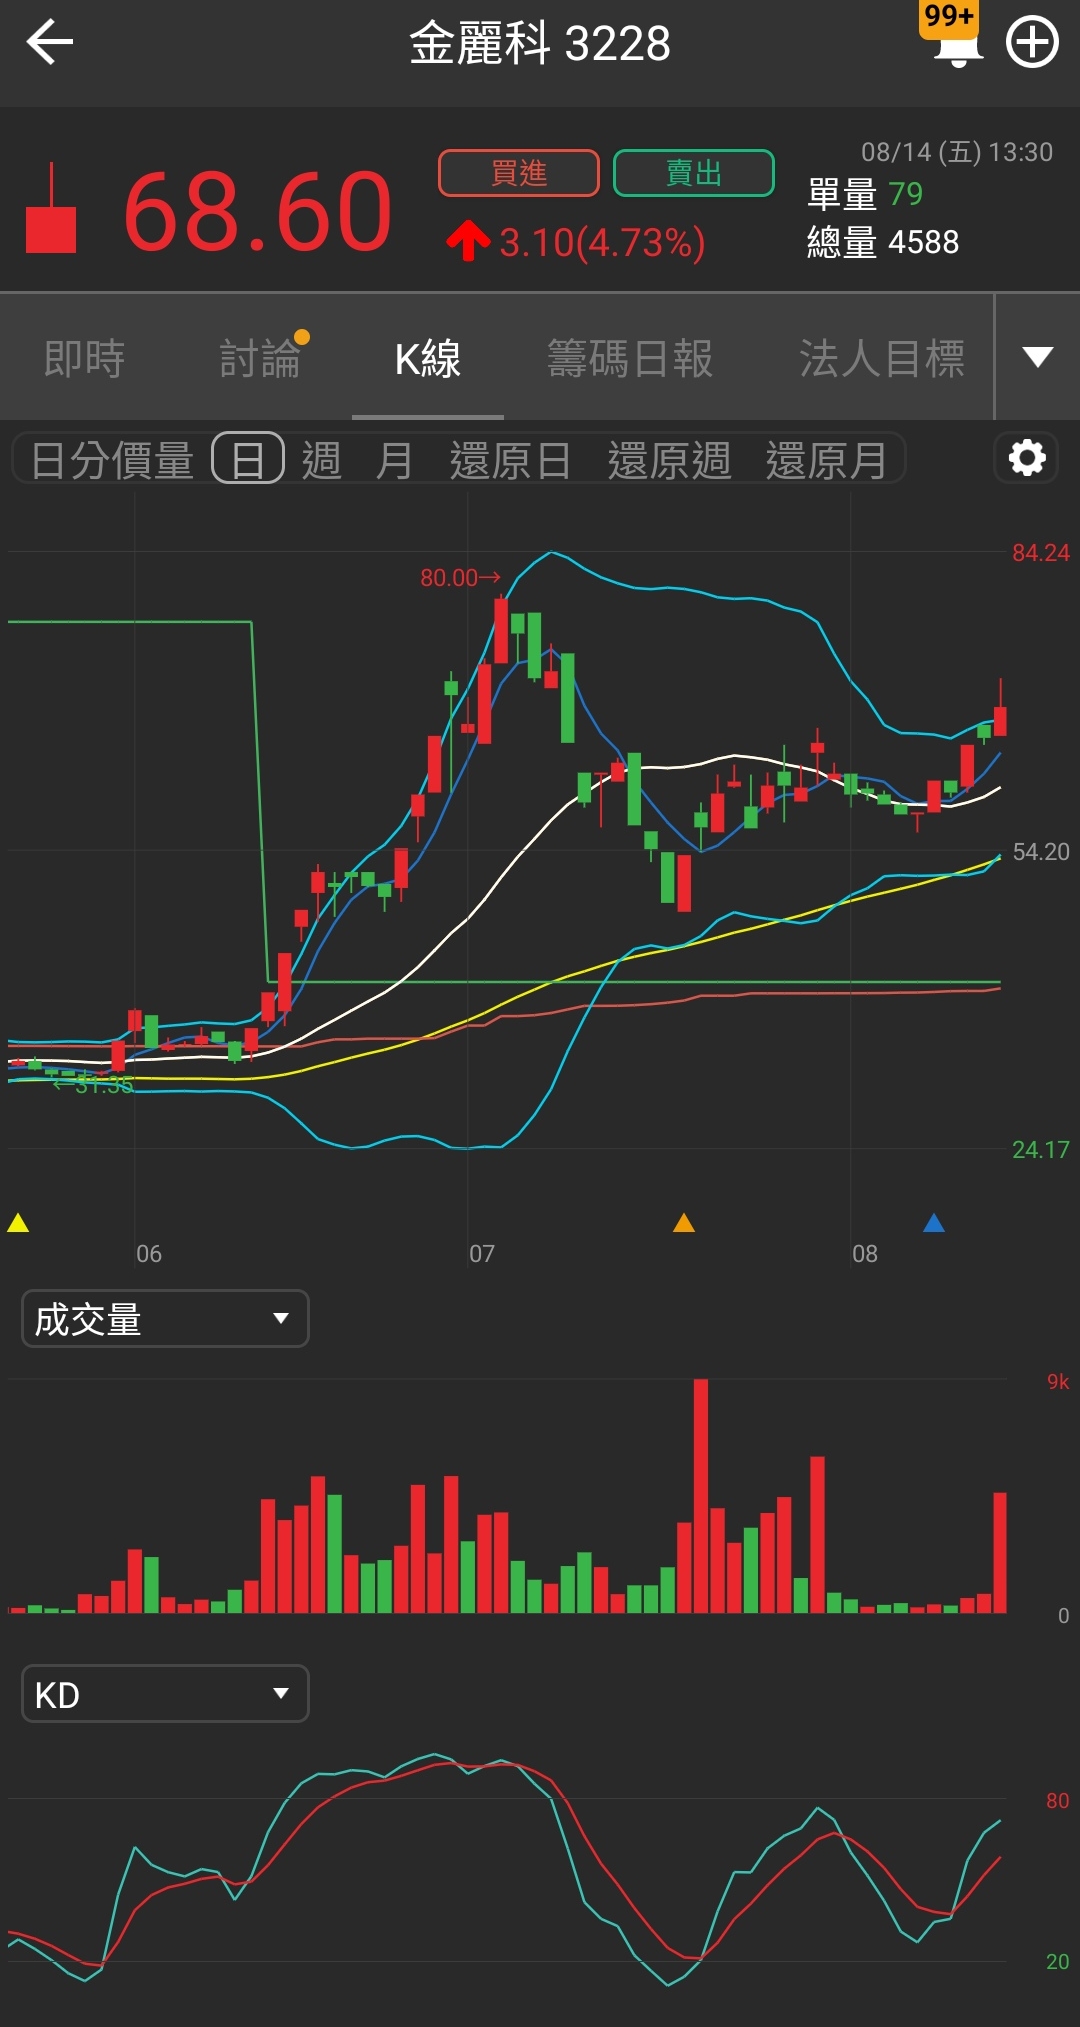1080x2027 pixels.
Task: Tap the plus circle add icon
Action: [x=1032, y=43]
